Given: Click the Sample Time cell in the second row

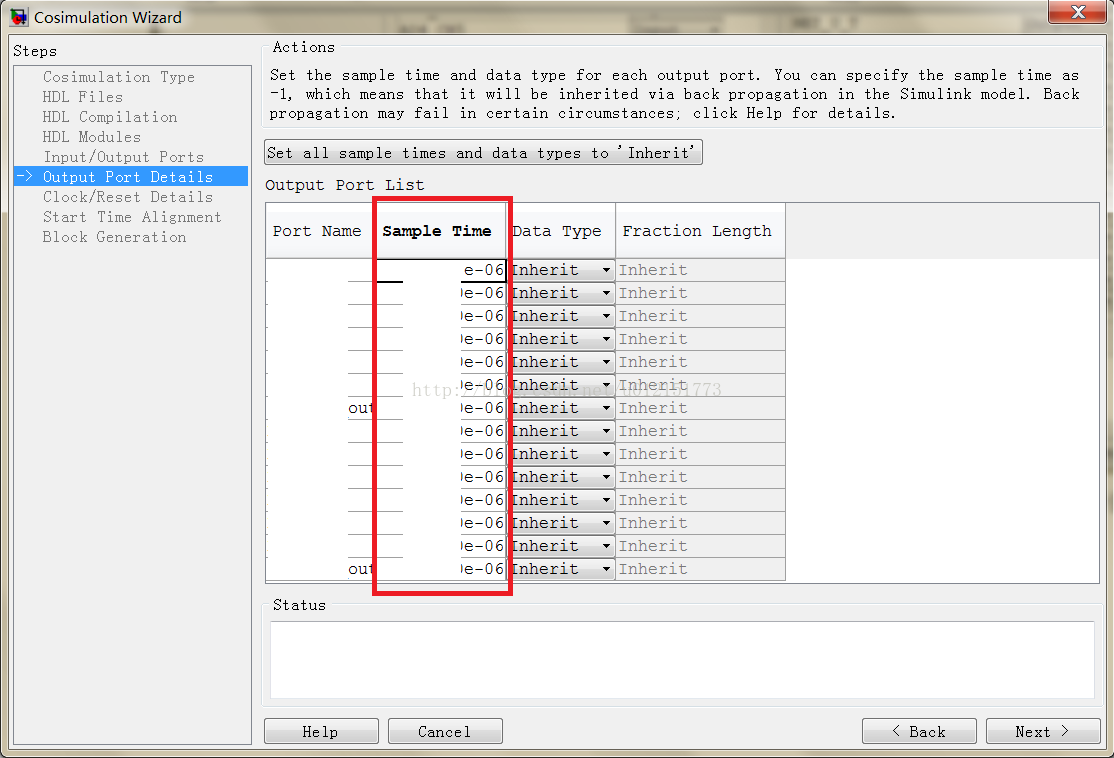Looking at the screenshot, I should point(440,293).
